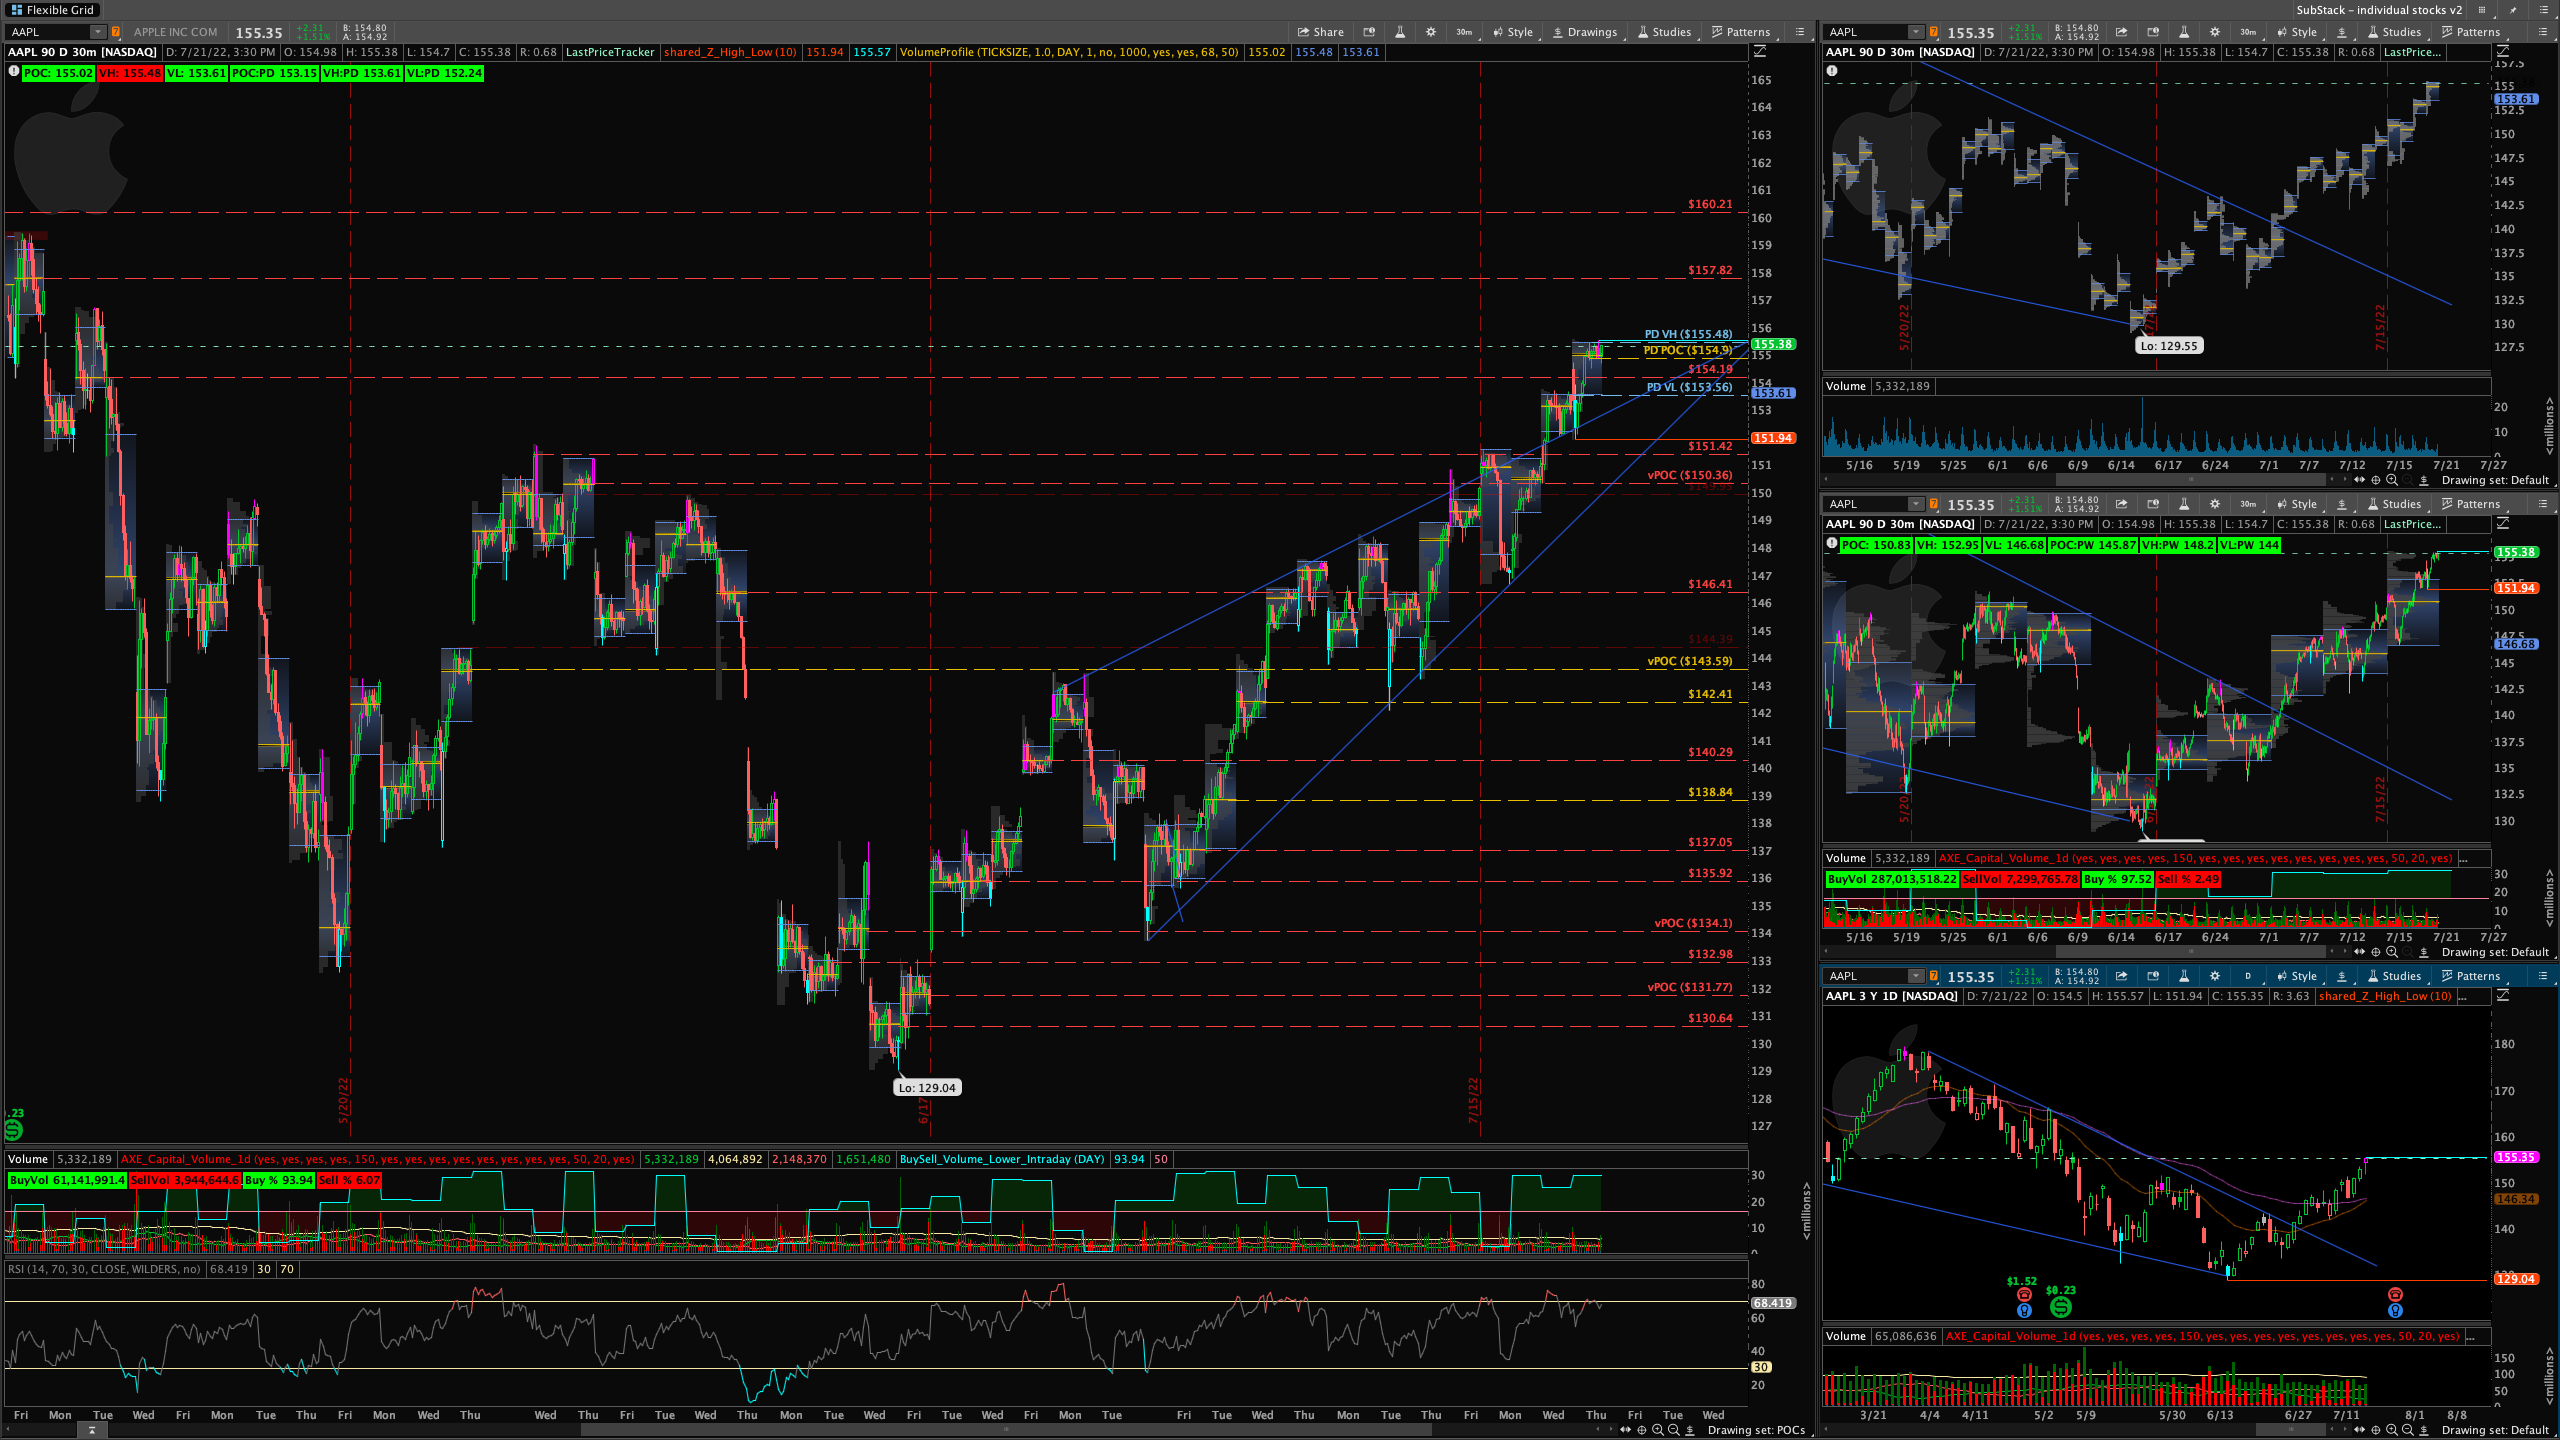Toggle the left sidebar expand arrow at bottom-left
The image size is (2560, 1440).
click(x=91, y=1431)
